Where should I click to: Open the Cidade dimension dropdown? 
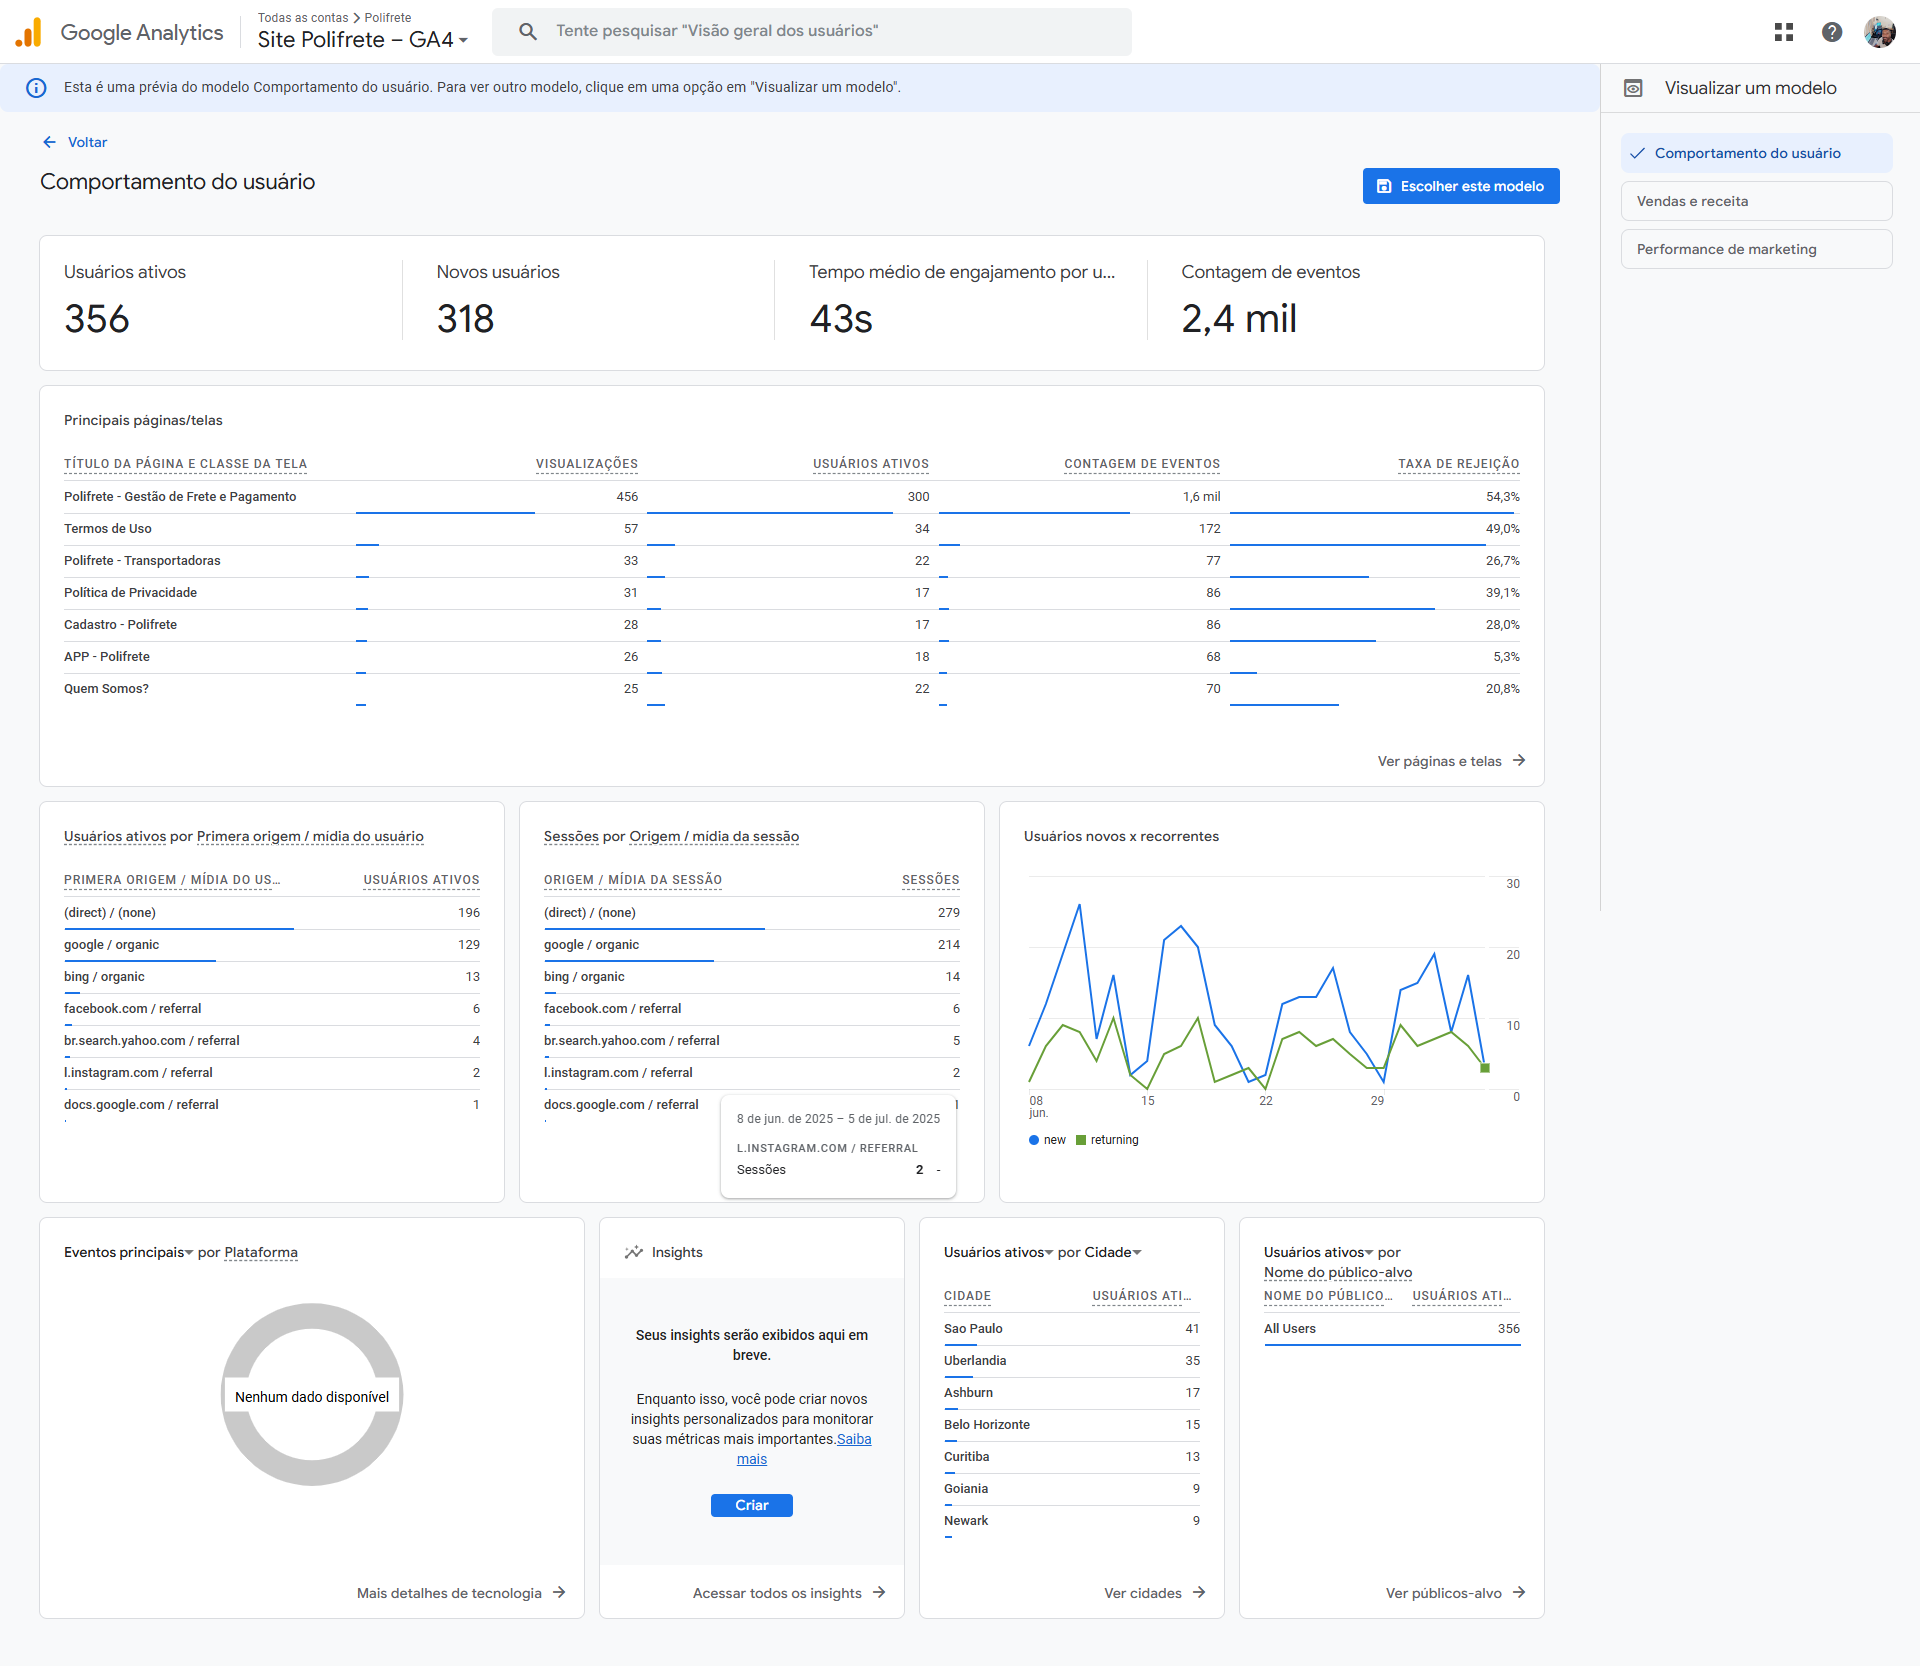[1113, 1252]
